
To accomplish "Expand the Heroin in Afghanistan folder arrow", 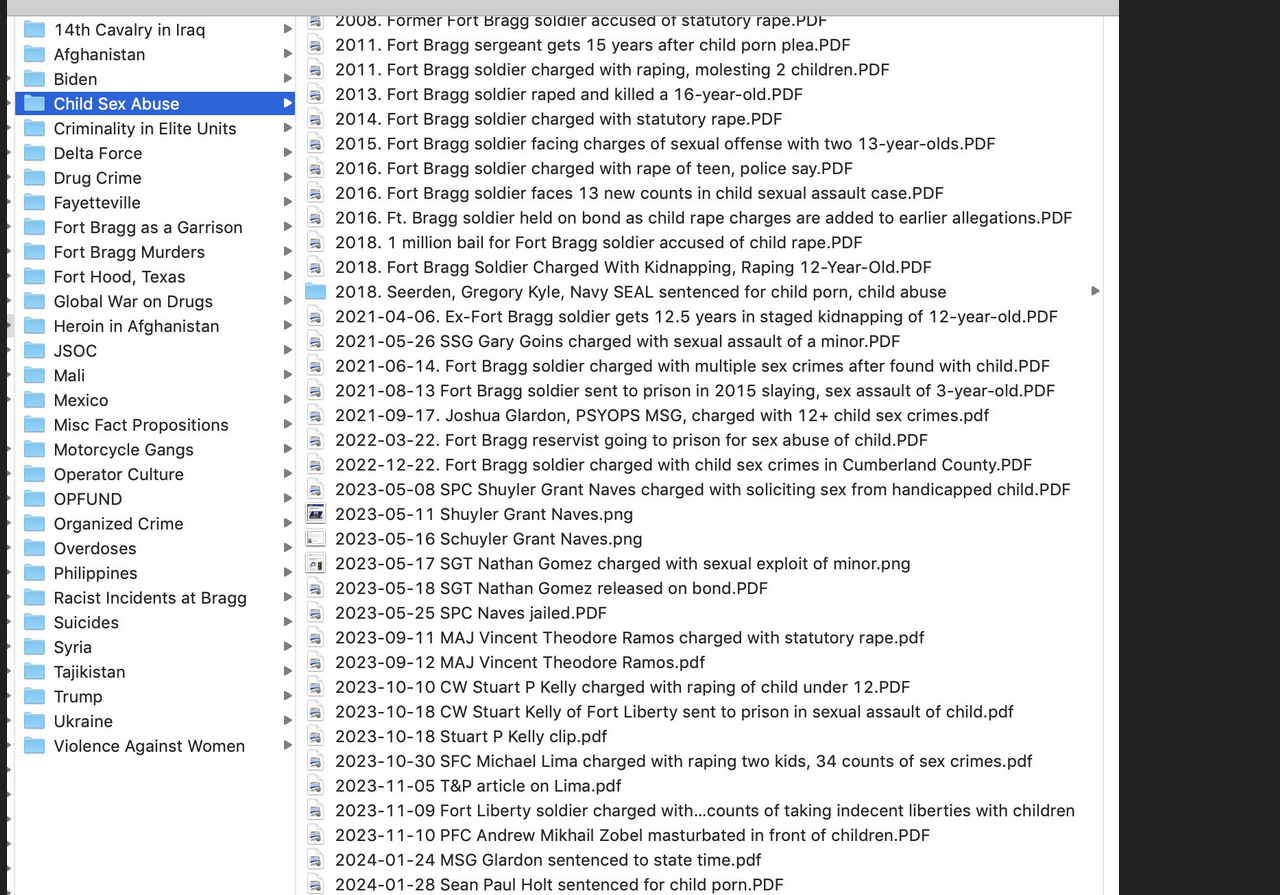I will coord(288,326).
